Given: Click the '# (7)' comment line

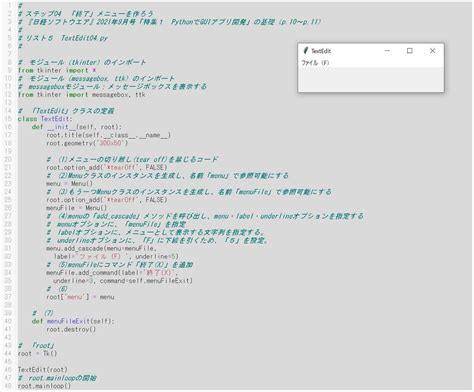Looking at the screenshot, I should click(x=43, y=313).
